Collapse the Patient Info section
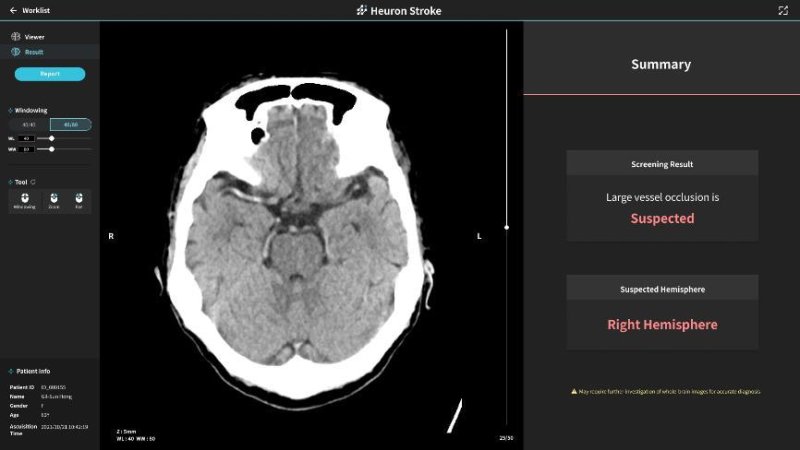This screenshot has height=450, width=800. 10,371
